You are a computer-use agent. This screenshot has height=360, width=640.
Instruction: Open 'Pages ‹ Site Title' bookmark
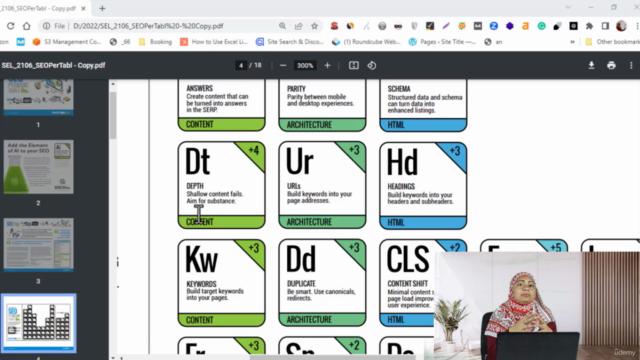pyautogui.click(x=442, y=42)
